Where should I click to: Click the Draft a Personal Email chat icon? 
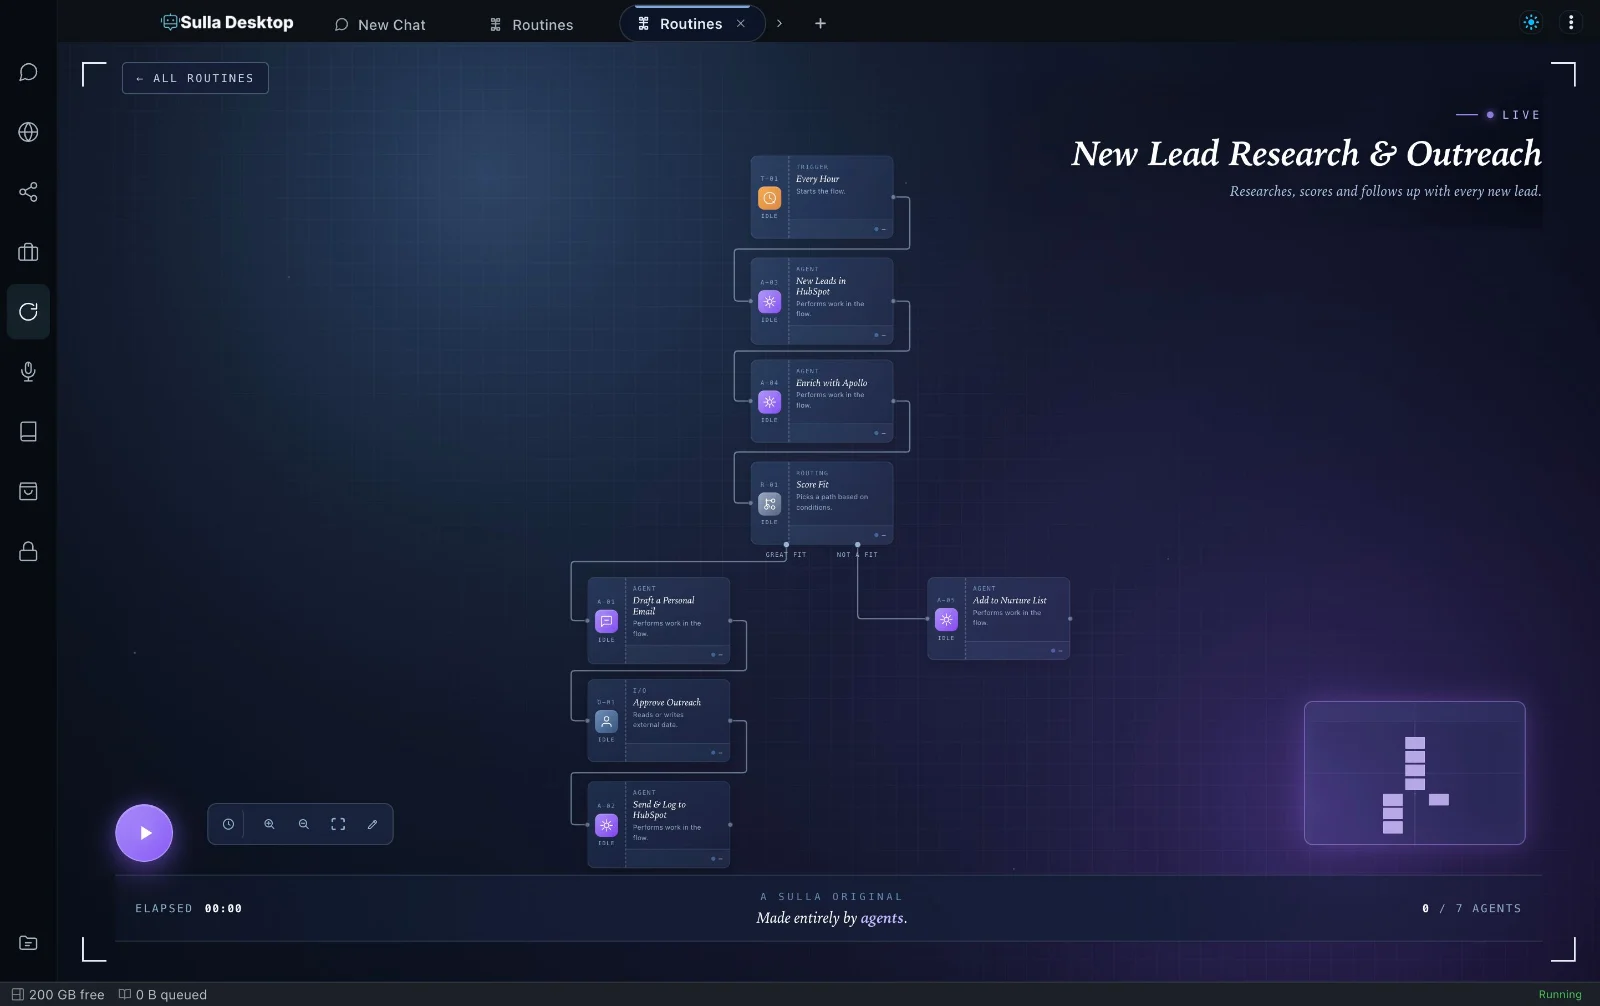point(606,621)
